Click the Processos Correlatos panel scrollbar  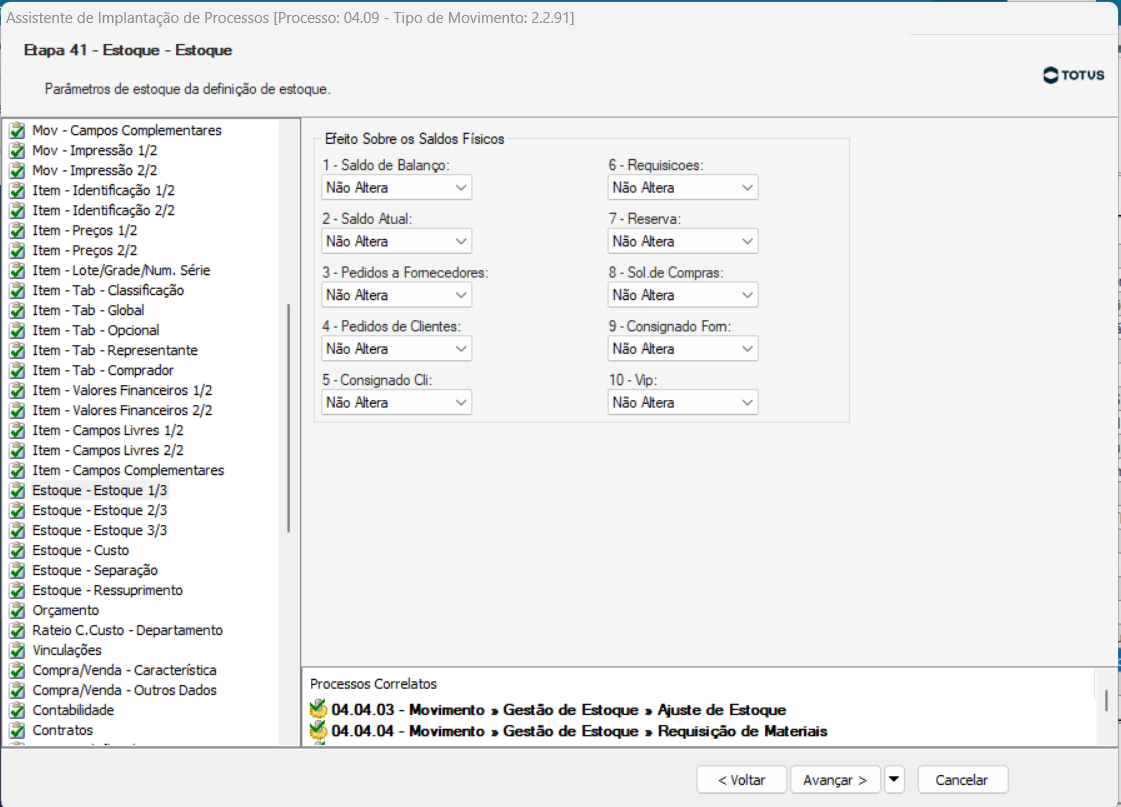1106,700
